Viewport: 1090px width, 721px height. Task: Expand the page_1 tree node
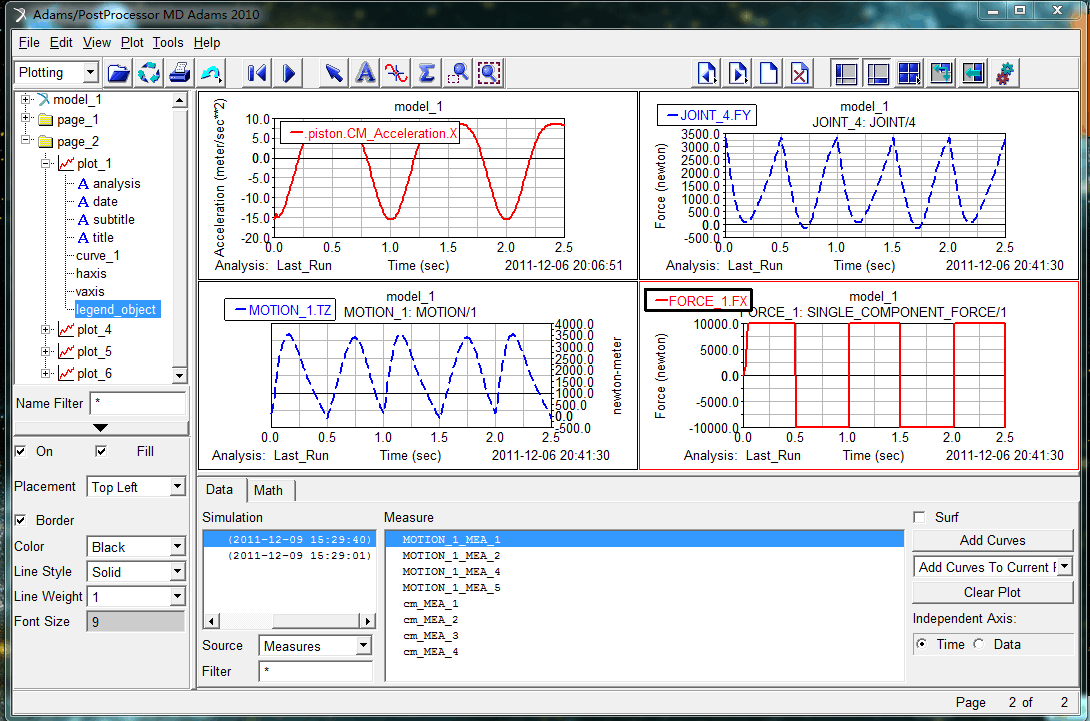click(26, 118)
